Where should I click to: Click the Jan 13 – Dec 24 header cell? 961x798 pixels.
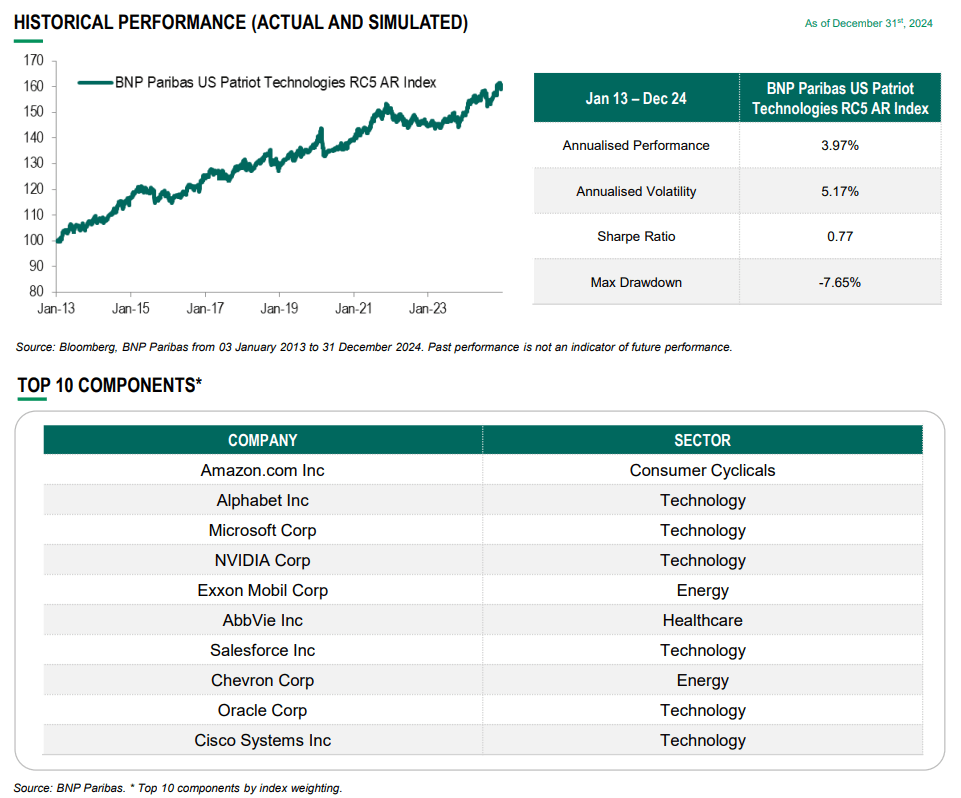click(x=636, y=98)
